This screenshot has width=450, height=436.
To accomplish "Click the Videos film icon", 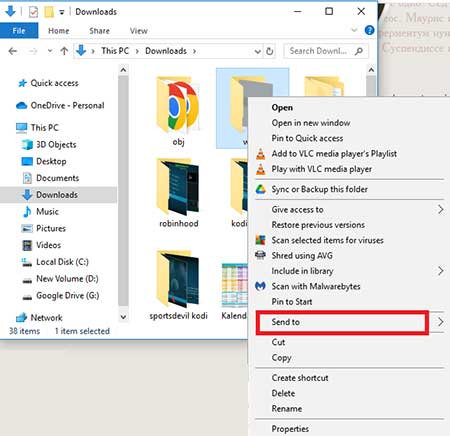I will coord(27,245).
